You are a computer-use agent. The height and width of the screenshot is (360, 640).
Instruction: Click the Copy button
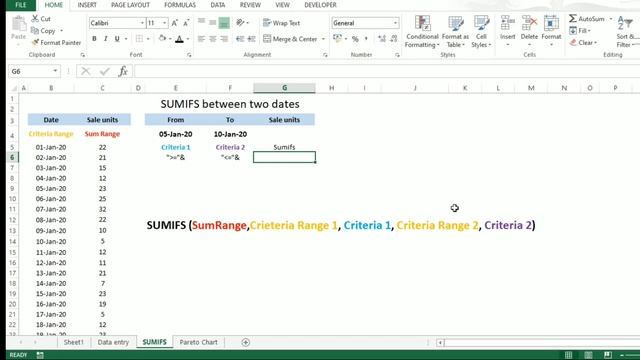click(x=43, y=31)
